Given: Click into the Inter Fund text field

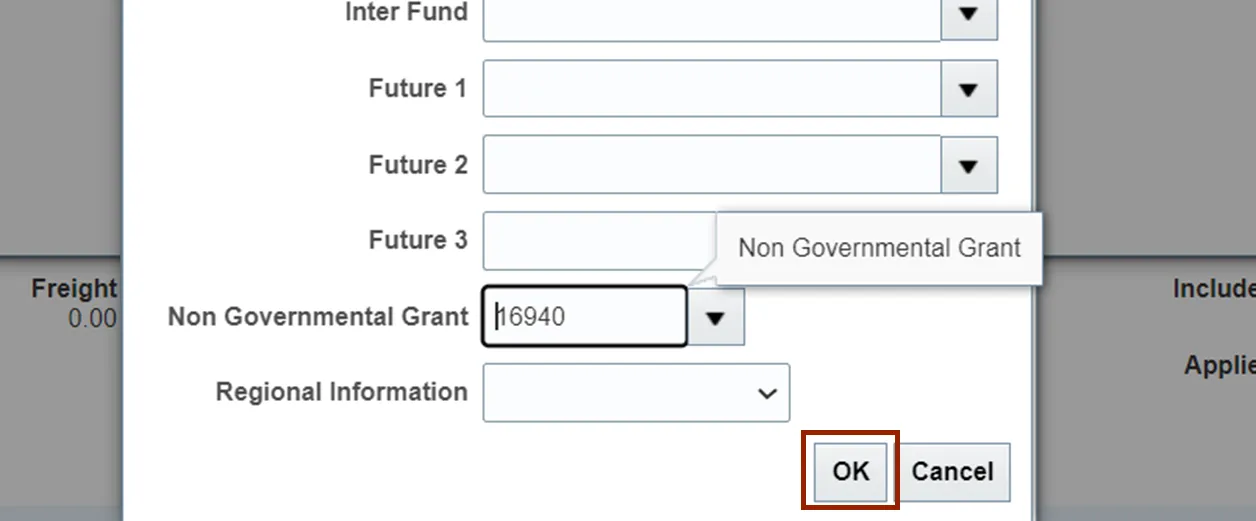Looking at the screenshot, I should 711,15.
